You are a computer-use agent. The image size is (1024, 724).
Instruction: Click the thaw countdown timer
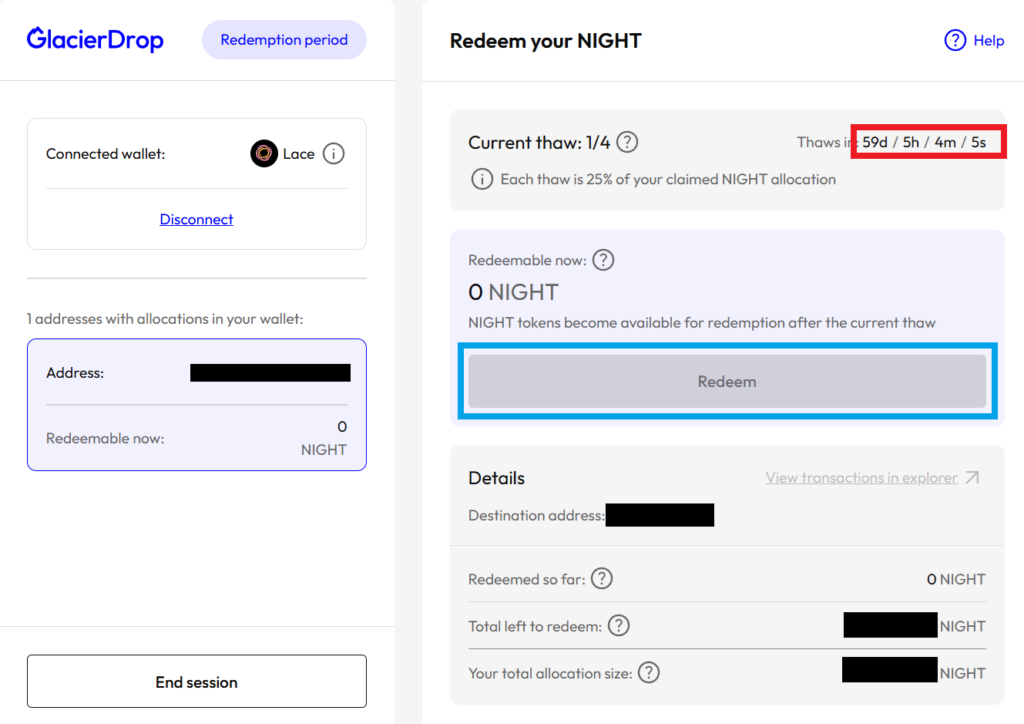tap(927, 142)
